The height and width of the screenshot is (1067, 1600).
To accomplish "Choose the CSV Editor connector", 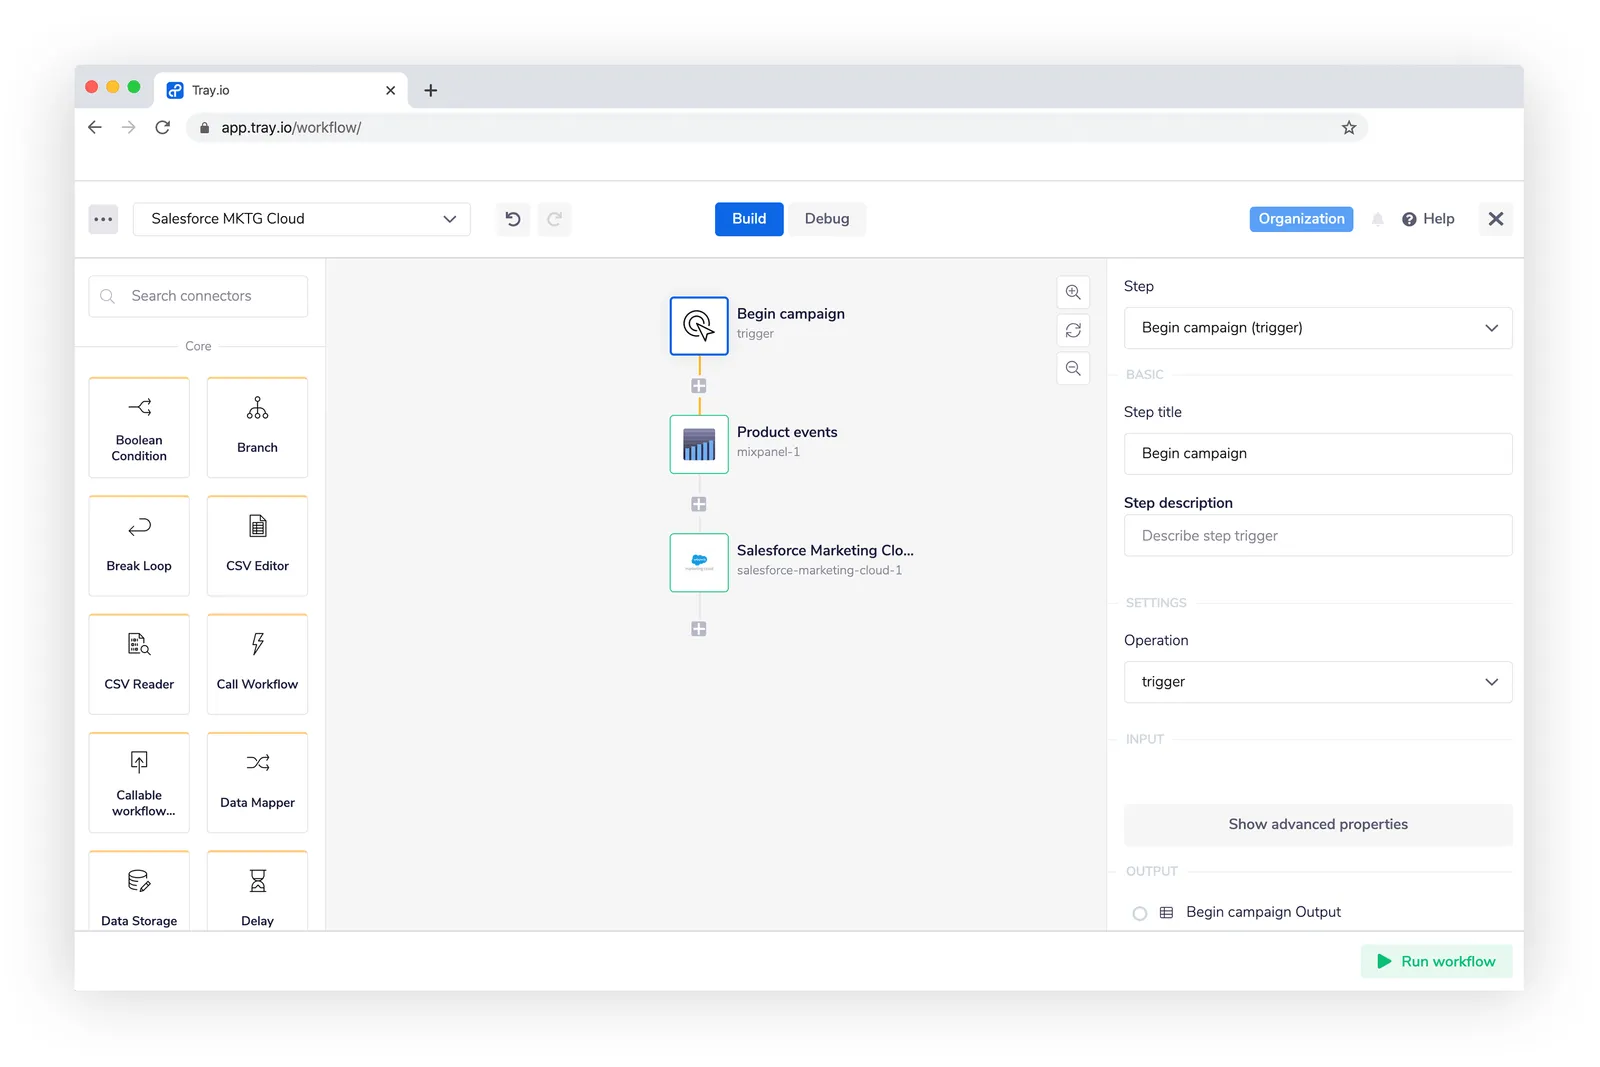I will (257, 546).
